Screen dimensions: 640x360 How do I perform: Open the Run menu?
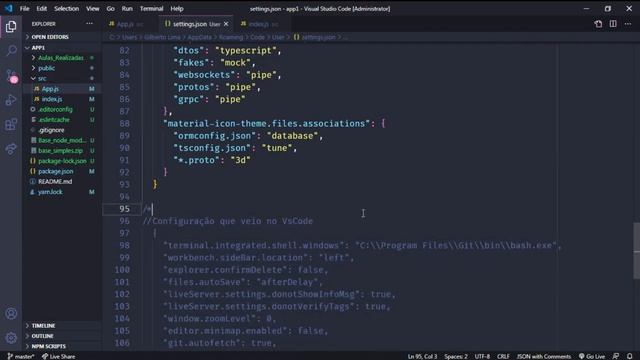coord(127,9)
